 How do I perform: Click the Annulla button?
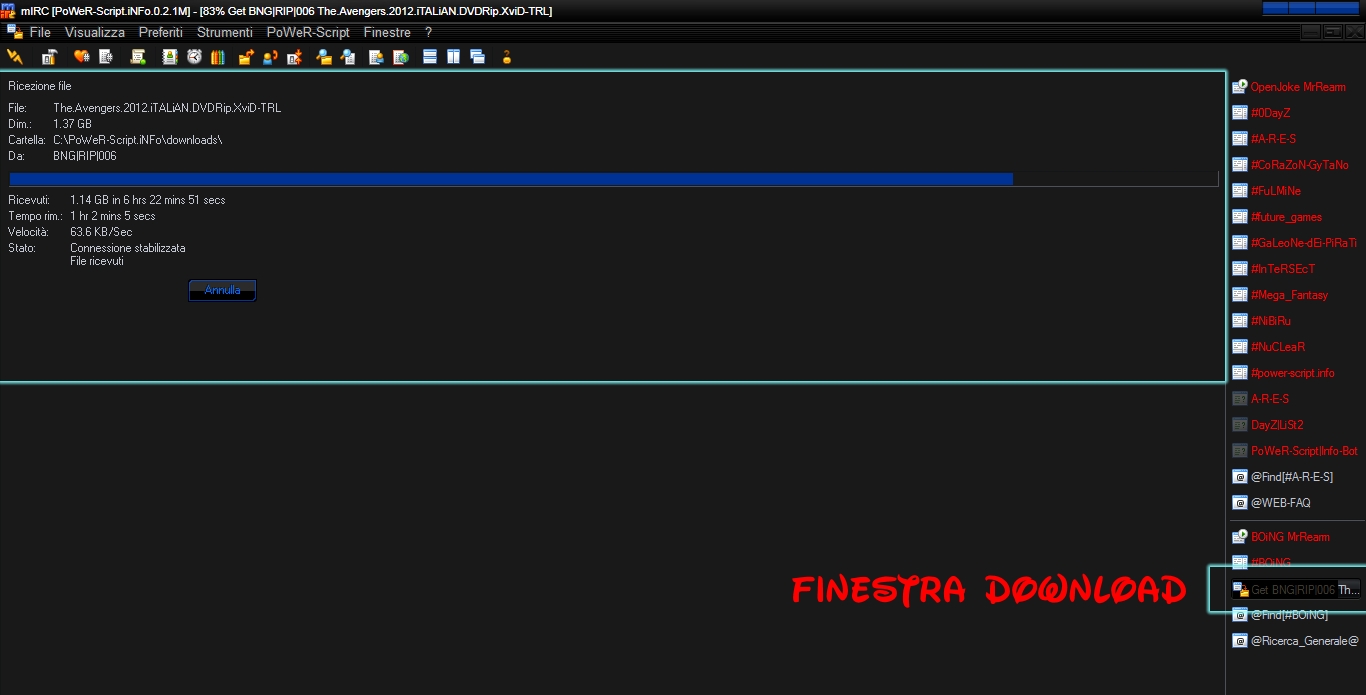tap(222, 290)
